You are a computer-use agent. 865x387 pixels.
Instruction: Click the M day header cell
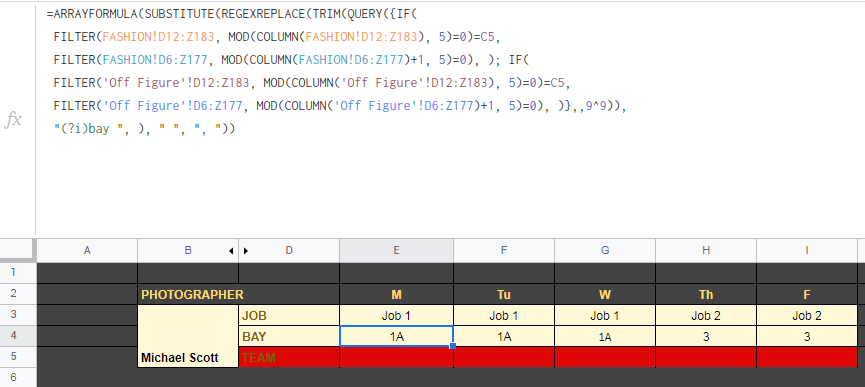(x=397, y=294)
